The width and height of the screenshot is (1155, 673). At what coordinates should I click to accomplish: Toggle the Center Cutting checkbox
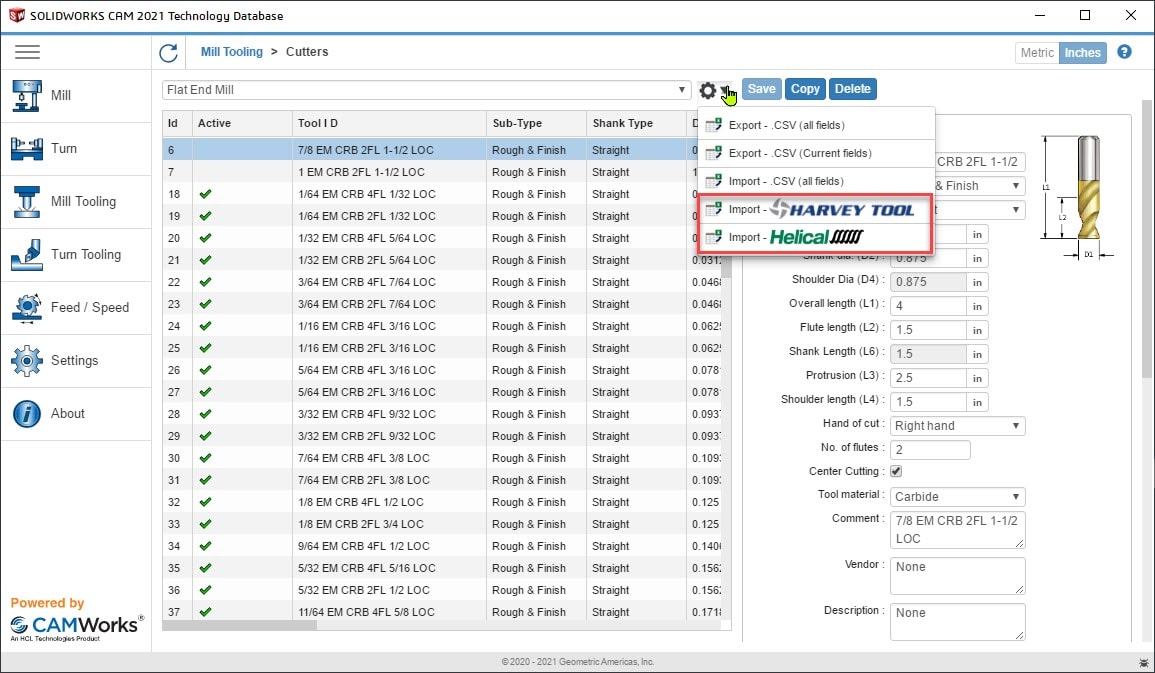click(x=896, y=471)
